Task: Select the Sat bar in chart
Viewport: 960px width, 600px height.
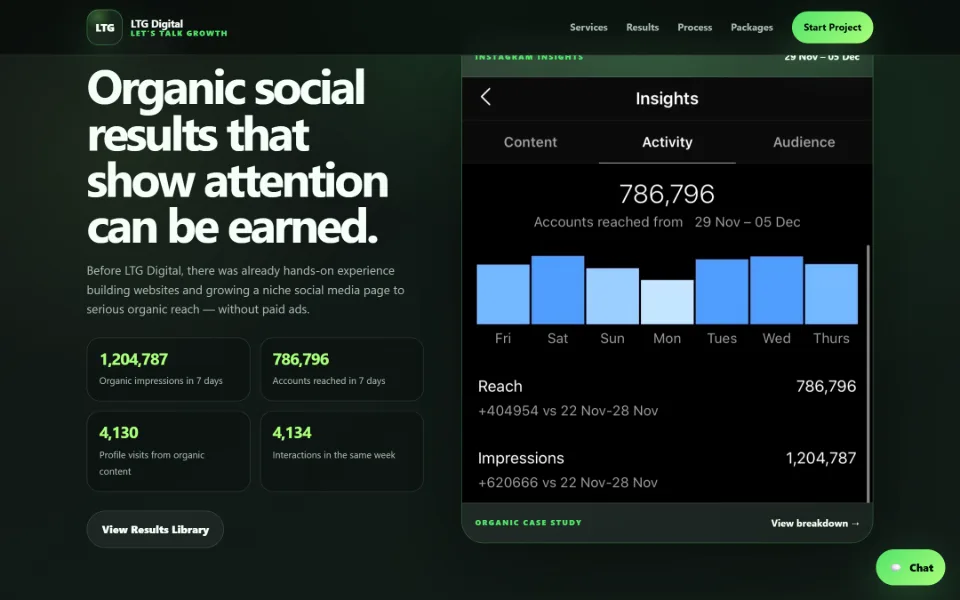Action: pos(558,290)
